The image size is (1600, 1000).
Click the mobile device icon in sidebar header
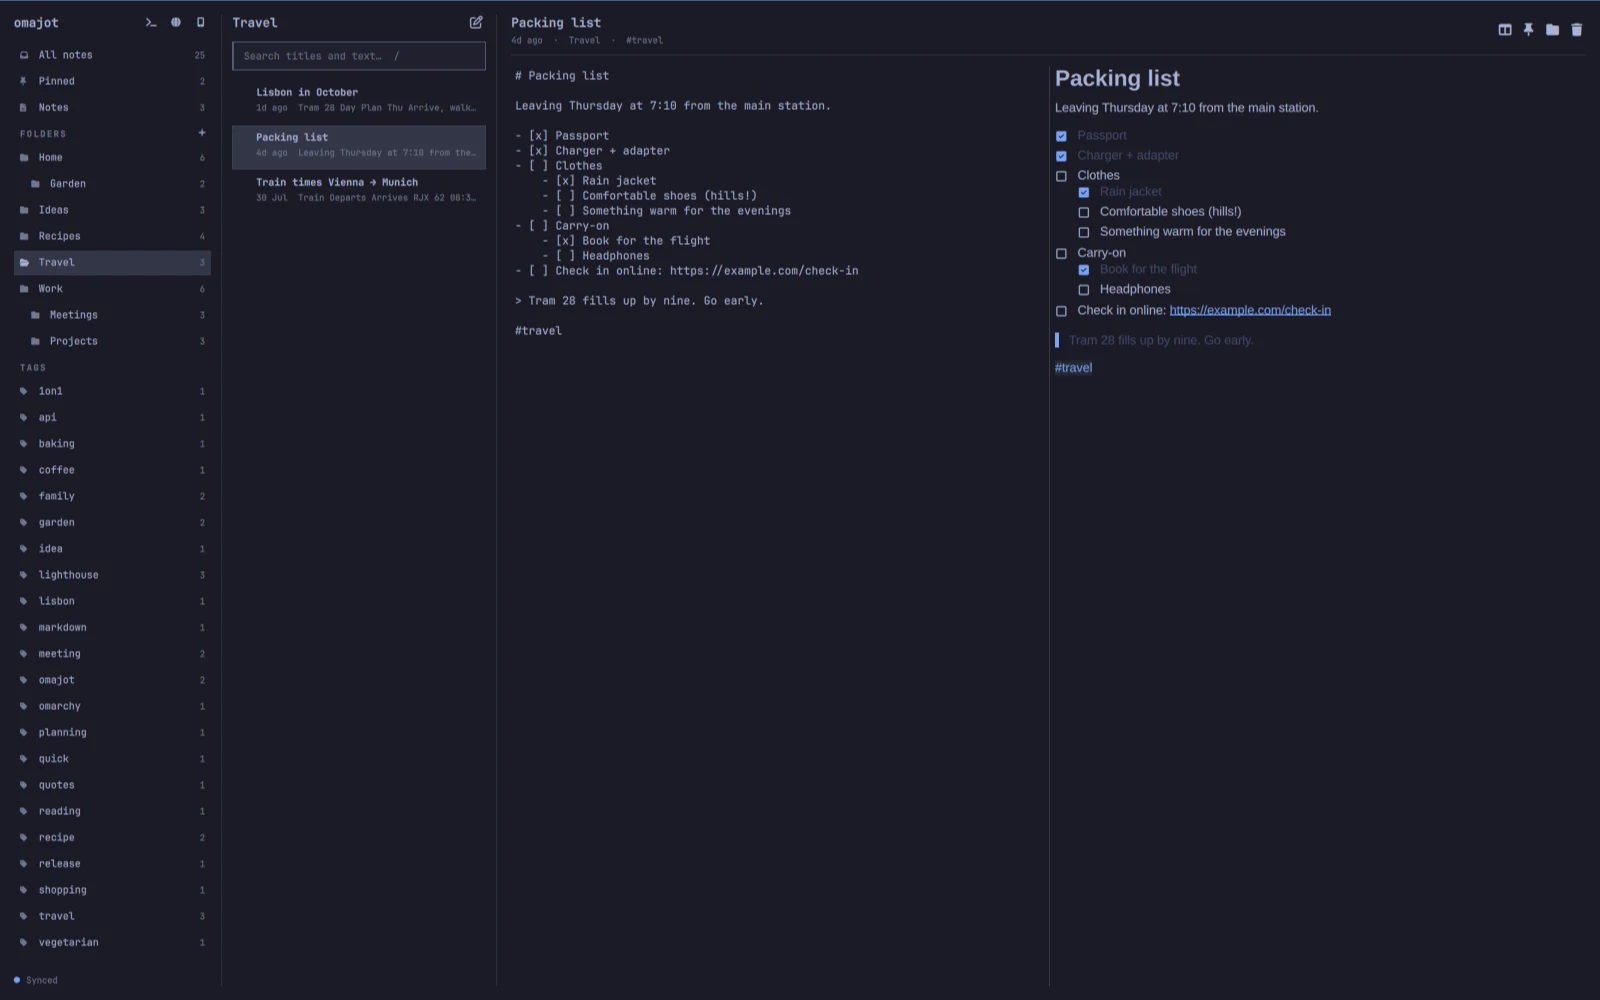pyautogui.click(x=200, y=22)
